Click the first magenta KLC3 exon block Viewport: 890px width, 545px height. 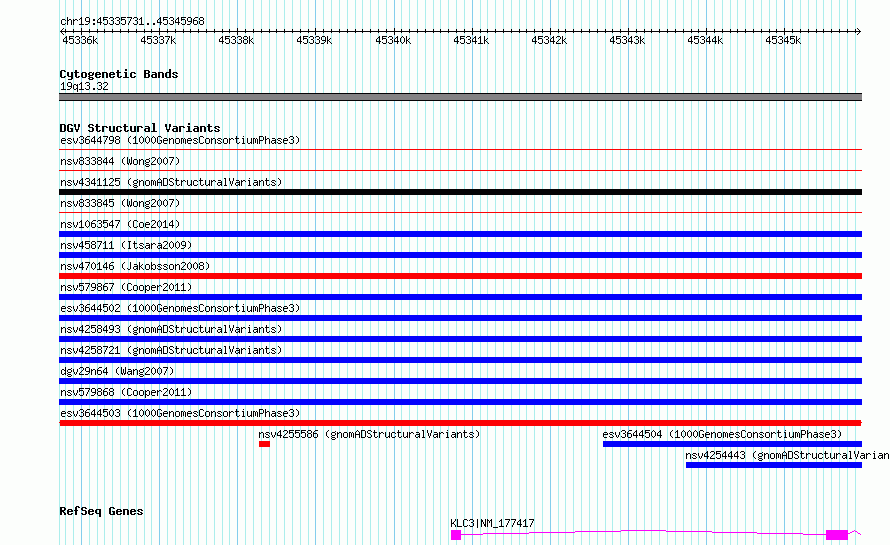(456, 535)
